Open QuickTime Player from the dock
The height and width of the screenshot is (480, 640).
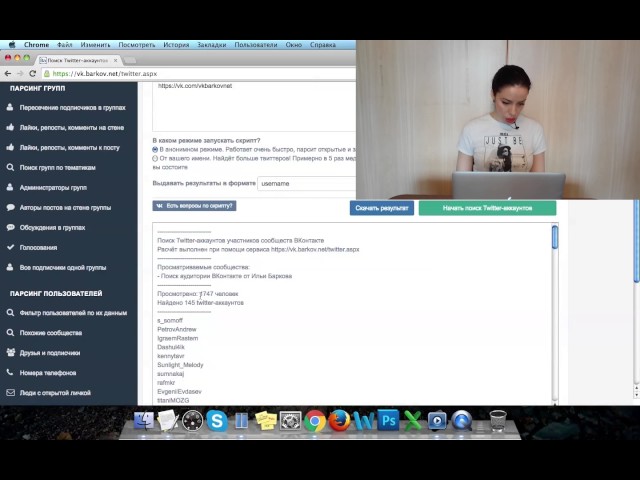(462, 421)
